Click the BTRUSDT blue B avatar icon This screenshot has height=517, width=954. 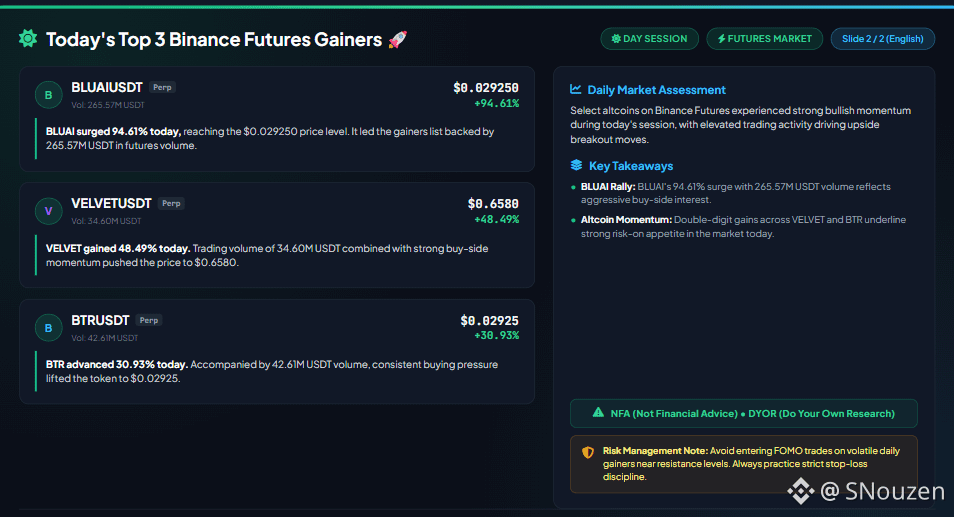[49, 328]
